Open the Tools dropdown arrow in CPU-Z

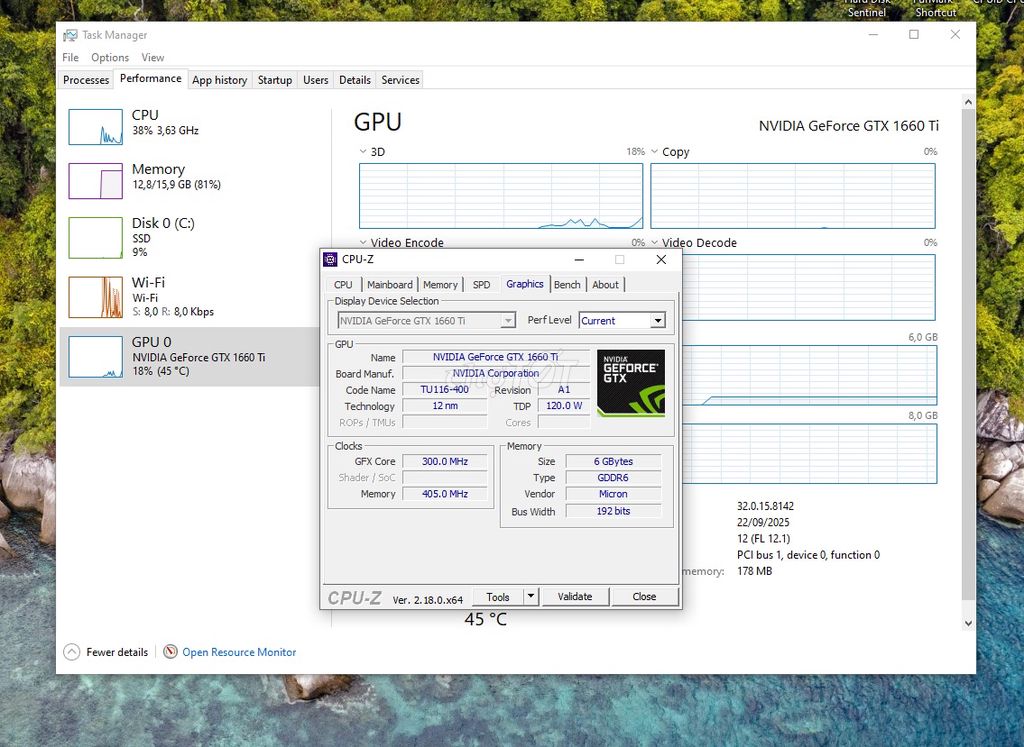pyautogui.click(x=531, y=596)
